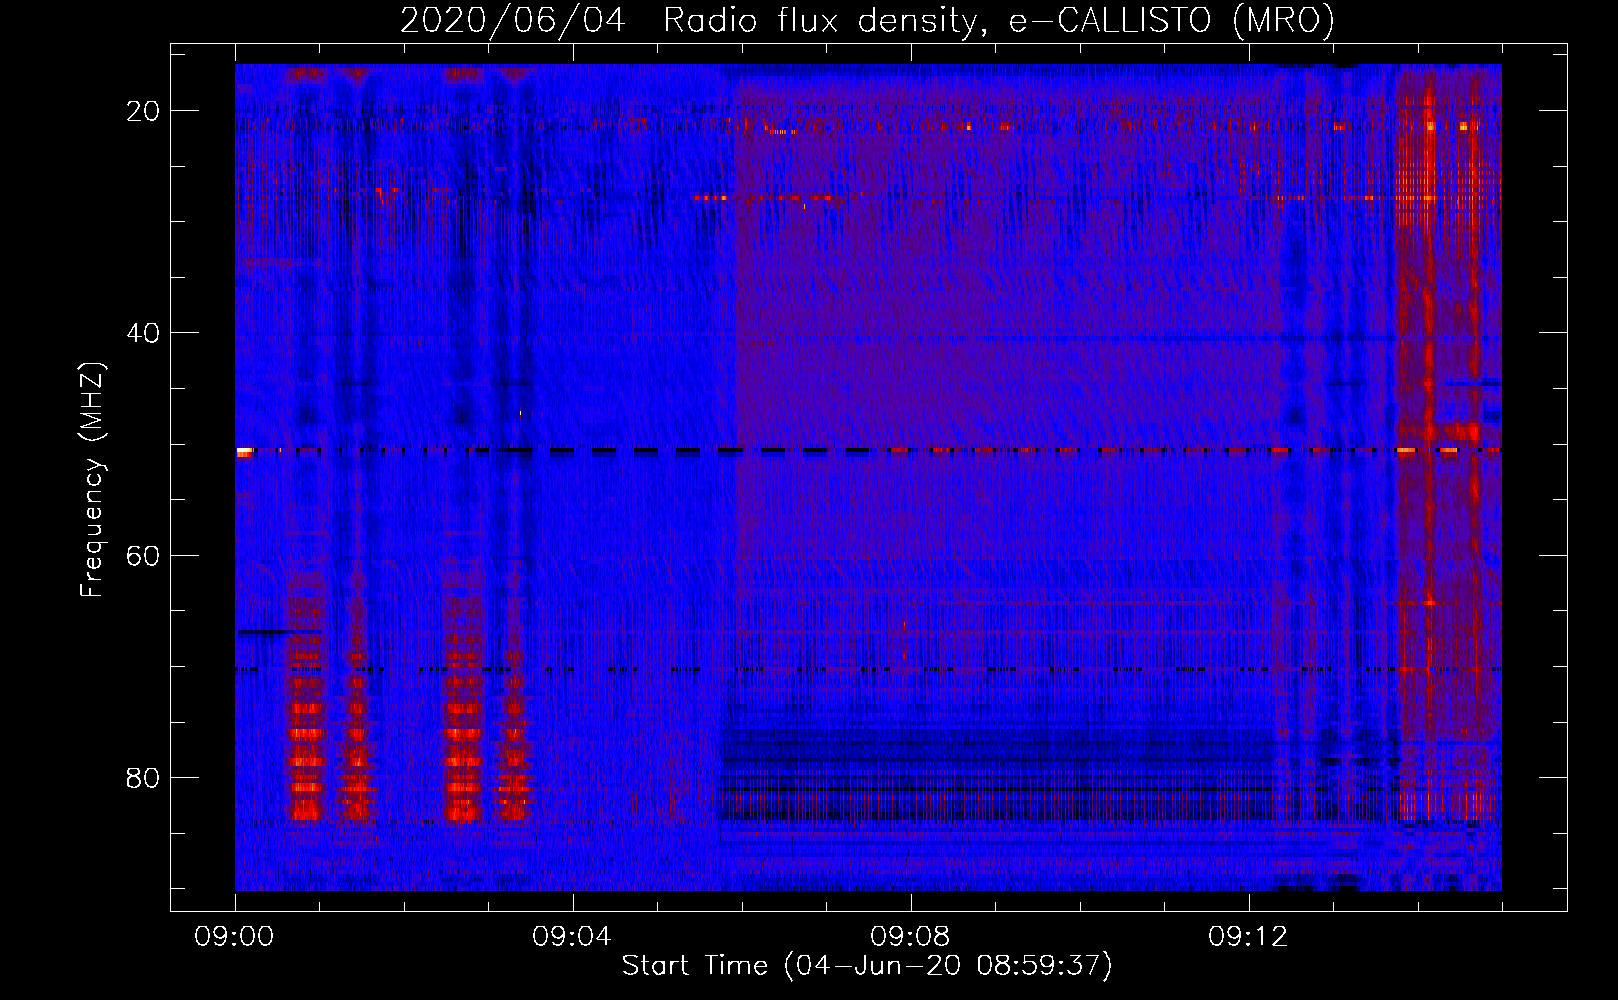Click the "Start Time (04-Jun-20 08:59:37)" label

click(x=867, y=966)
